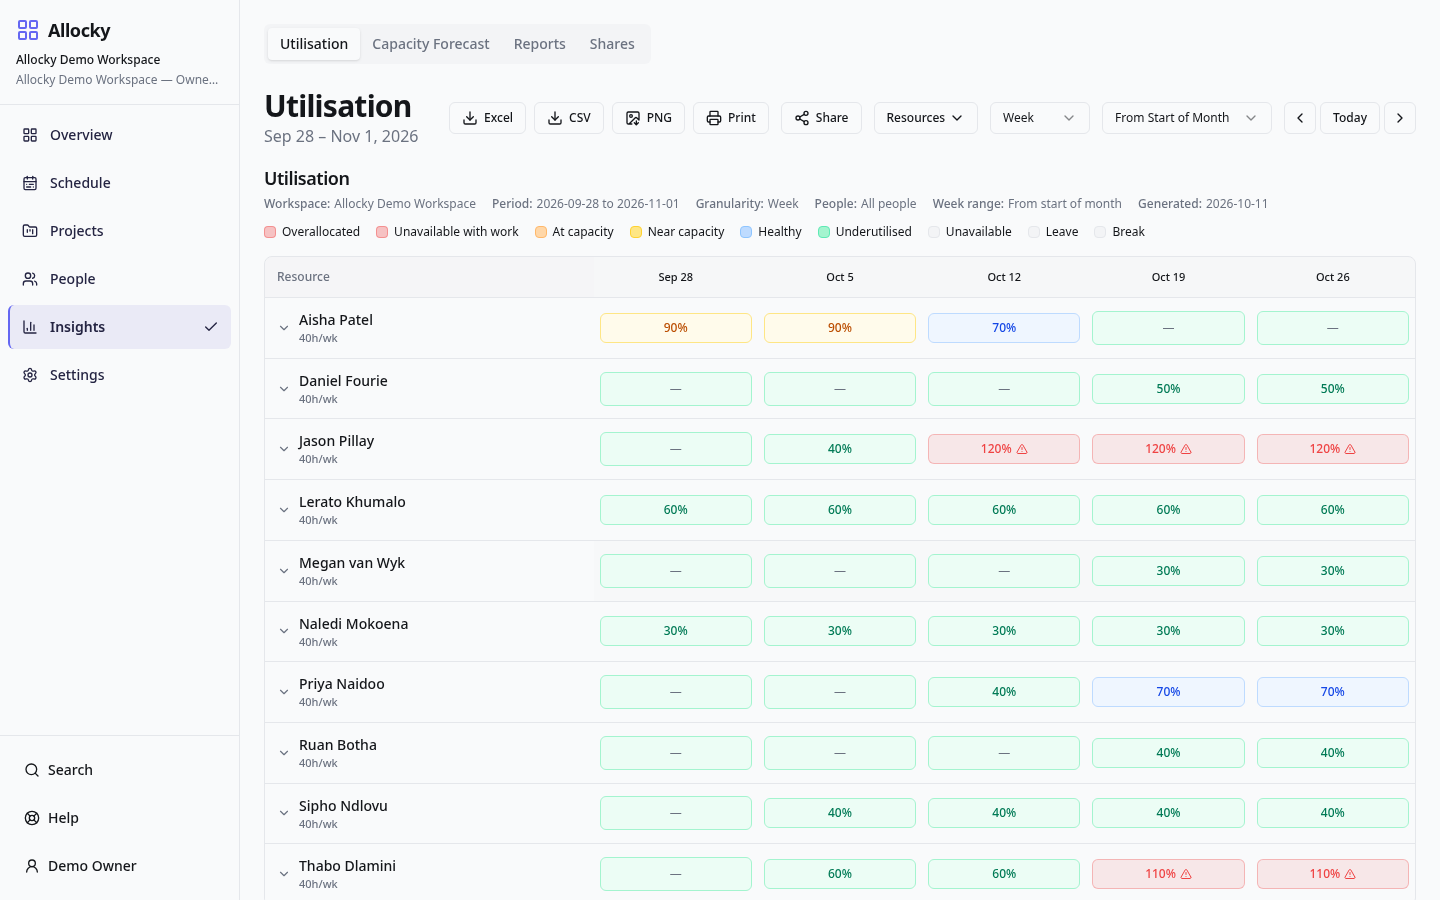Click Thabo Dlamini's Oct 19 110% cell
The image size is (1440, 900).
point(1168,874)
